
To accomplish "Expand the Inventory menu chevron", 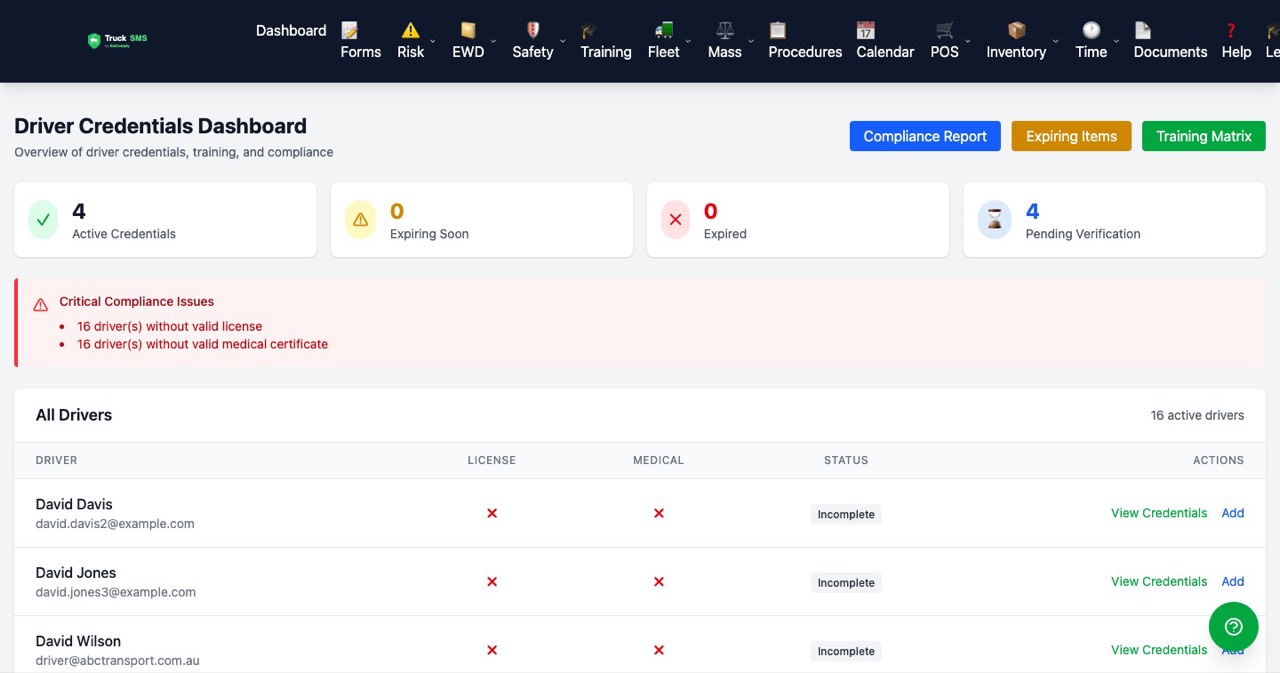I will [1055, 41].
